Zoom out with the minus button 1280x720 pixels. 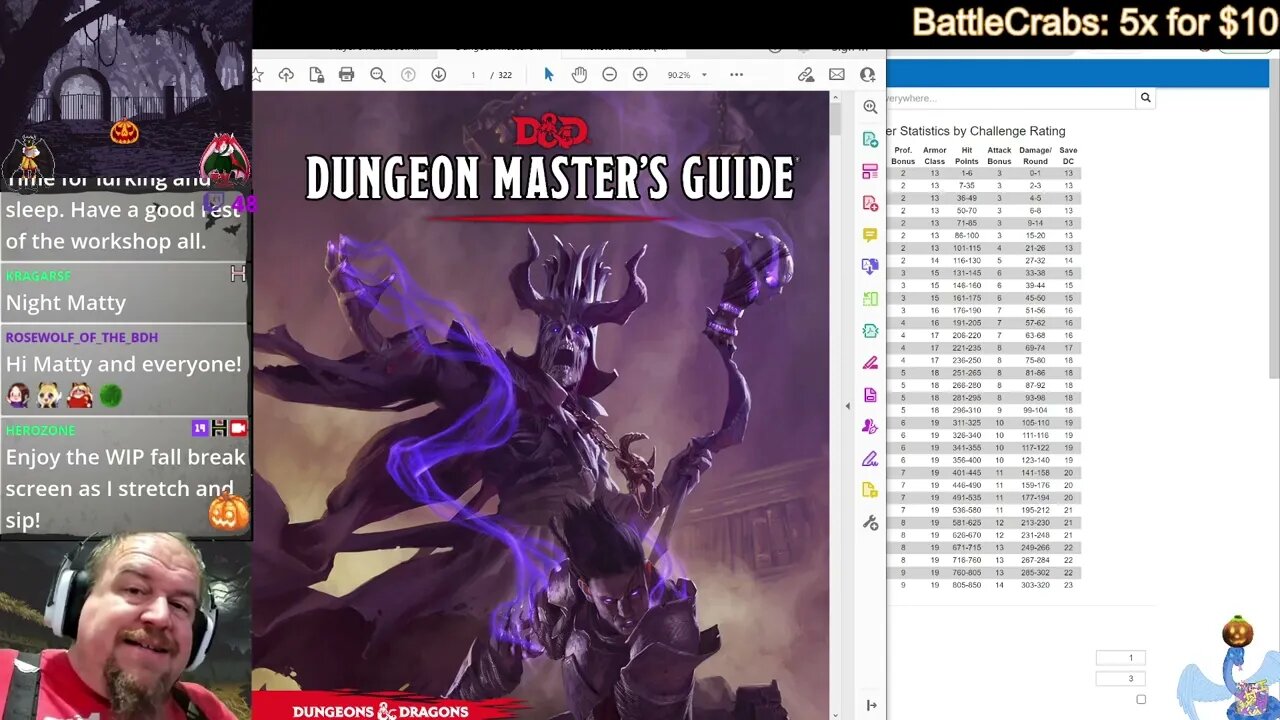tap(609, 75)
